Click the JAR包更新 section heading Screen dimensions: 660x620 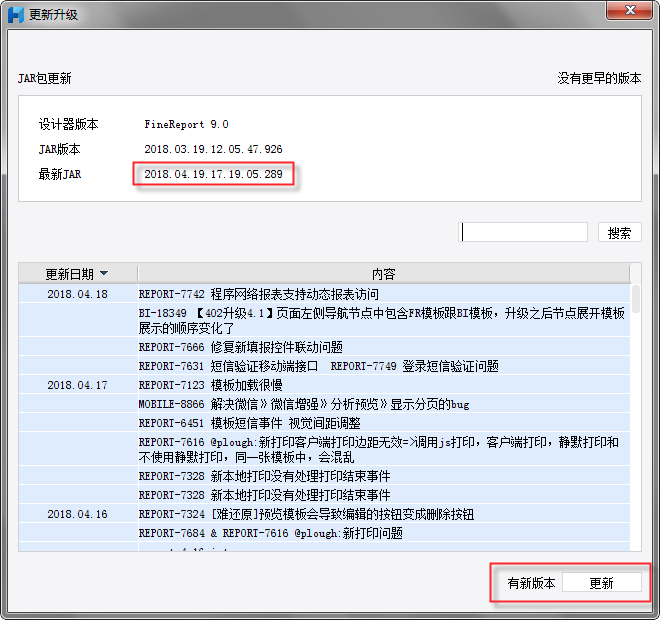click(45, 78)
